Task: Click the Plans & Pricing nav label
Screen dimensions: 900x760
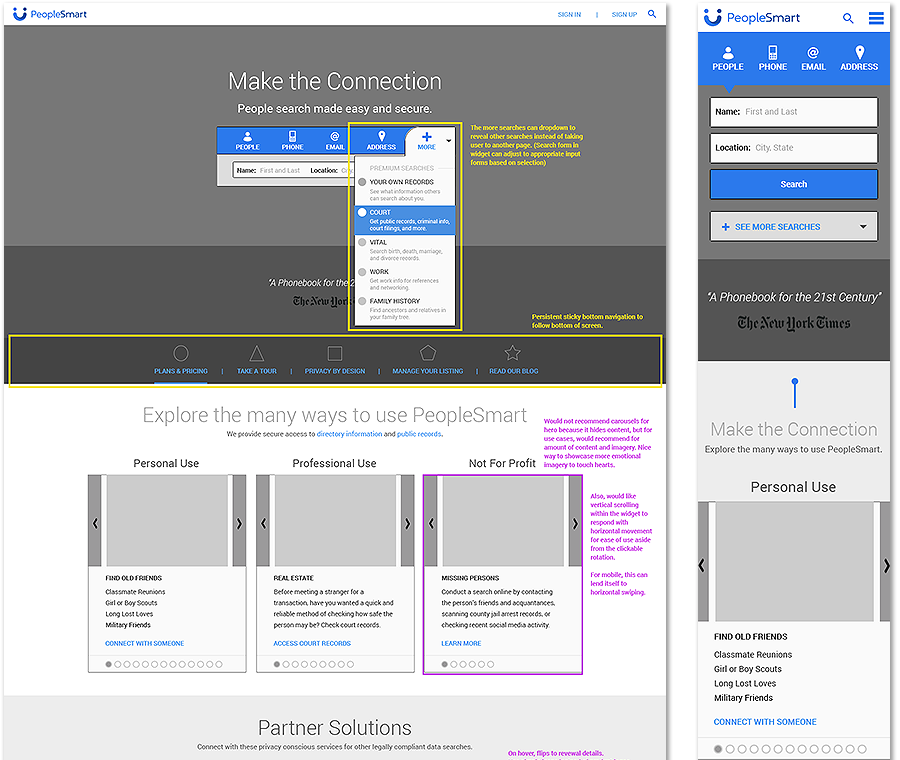Action: (181, 371)
